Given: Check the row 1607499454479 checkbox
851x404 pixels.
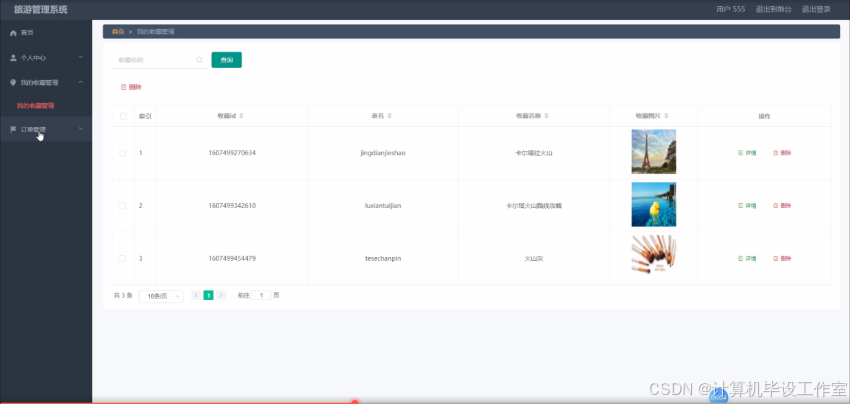Looking at the screenshot, I should coord(123,258).
